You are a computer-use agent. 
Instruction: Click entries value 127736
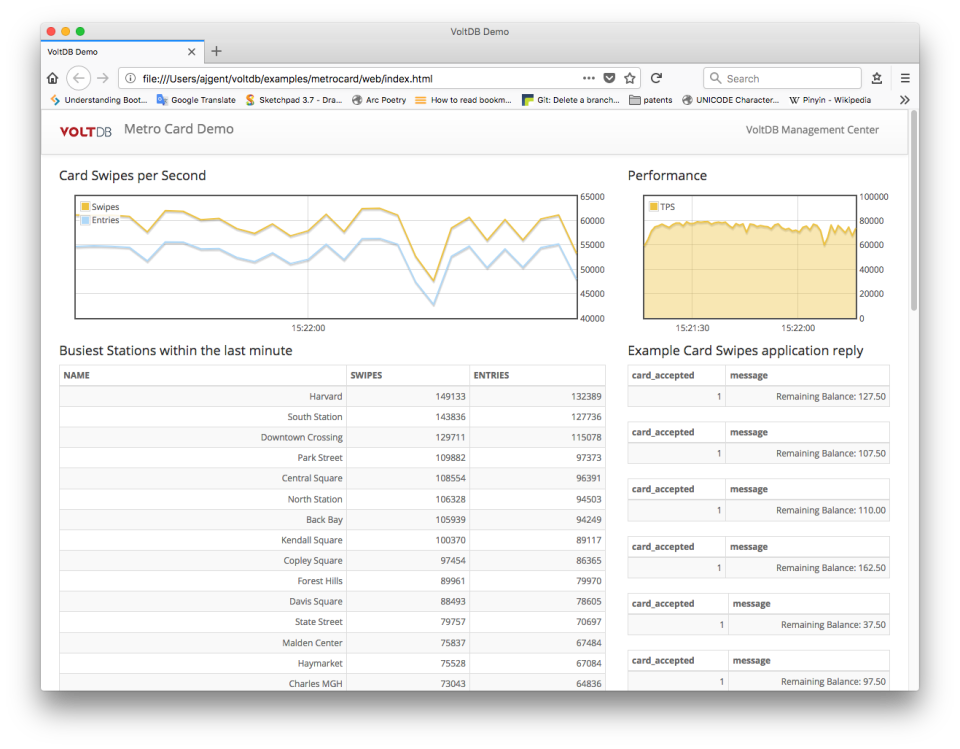tap(586, 416)
